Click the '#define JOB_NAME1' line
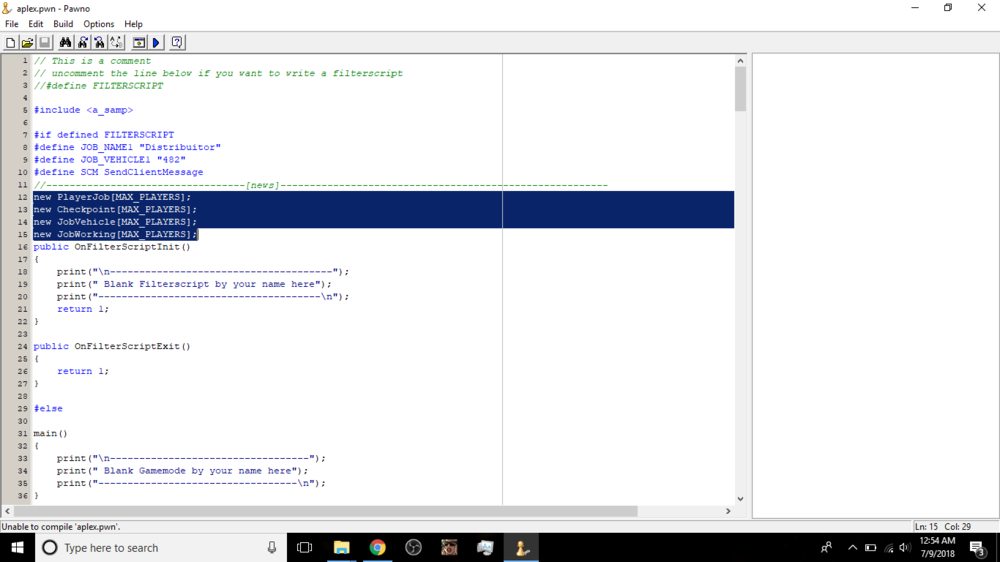Image resolution: width=1000 pixels, height=562 pixels. 127,147
